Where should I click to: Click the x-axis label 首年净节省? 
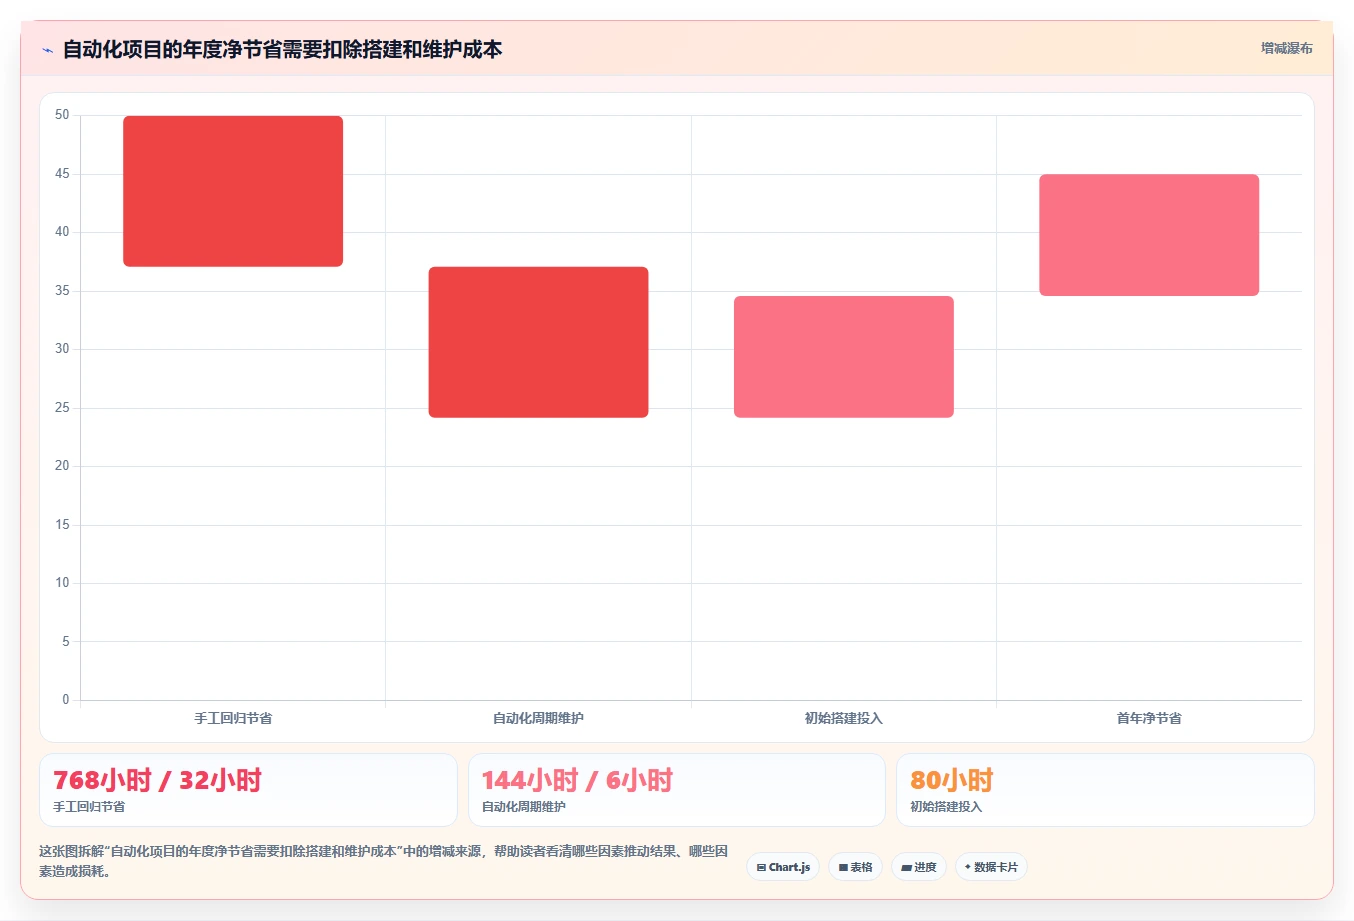(1149, 718)
